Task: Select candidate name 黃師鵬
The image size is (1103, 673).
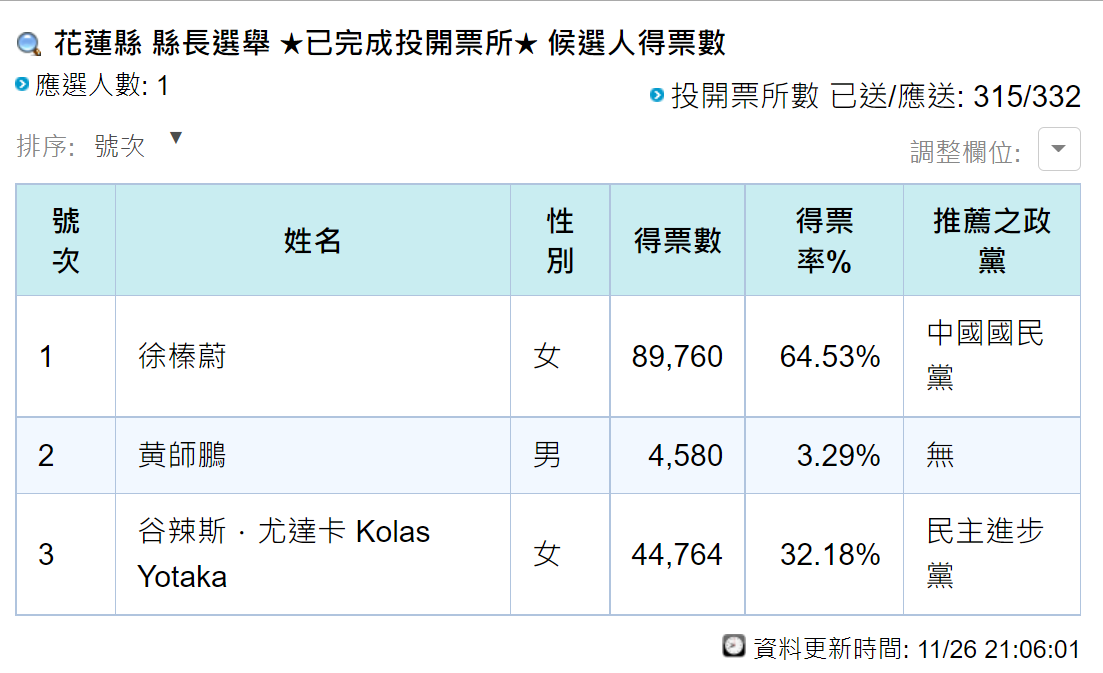Action: click(182, 455)
